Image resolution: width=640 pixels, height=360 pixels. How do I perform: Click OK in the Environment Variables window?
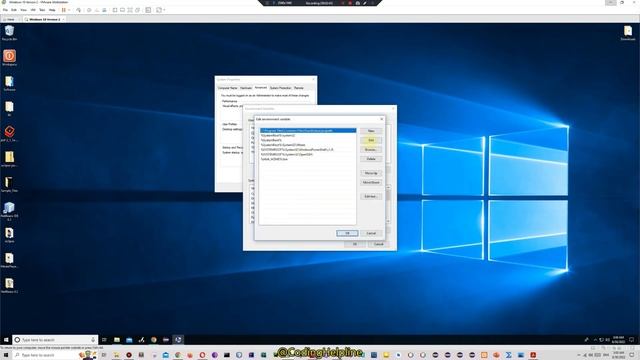(355, 244)
